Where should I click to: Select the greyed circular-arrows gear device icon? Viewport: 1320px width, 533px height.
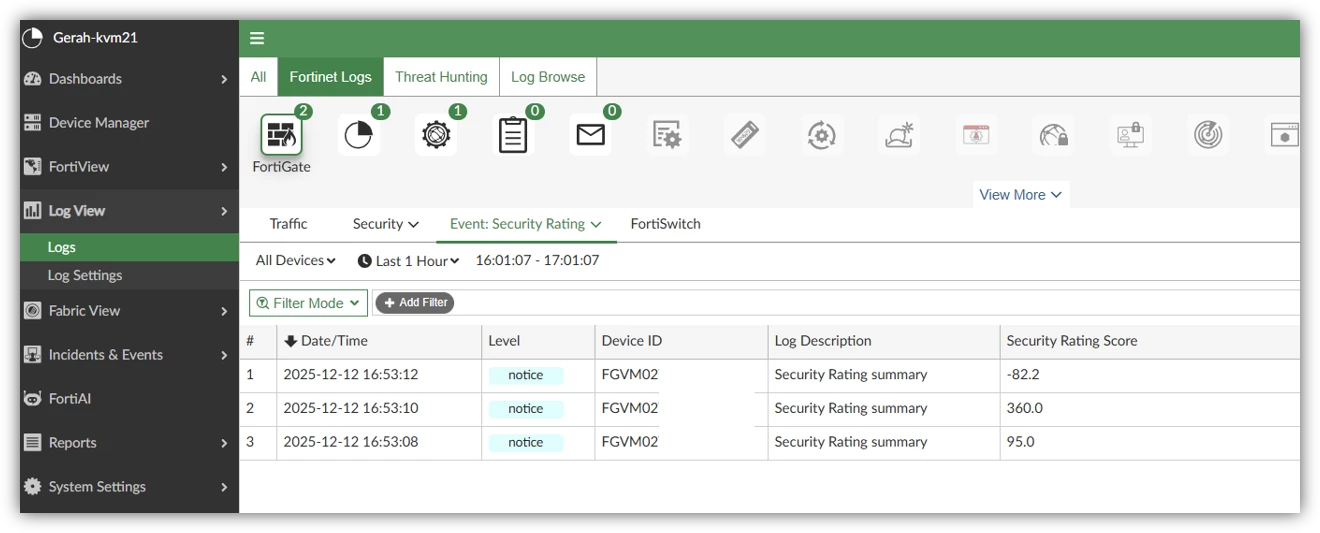coord(821,135)
